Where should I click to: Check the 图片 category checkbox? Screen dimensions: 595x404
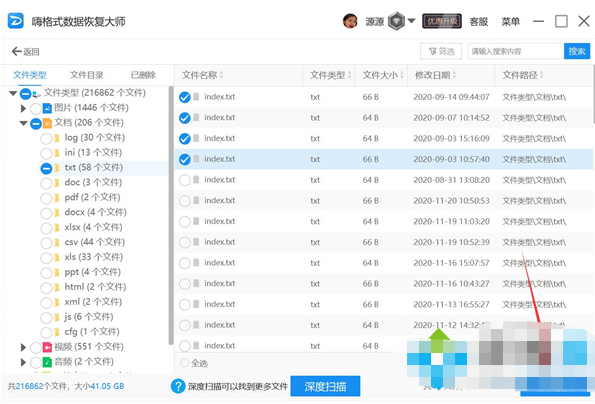(x=36, y=108)
